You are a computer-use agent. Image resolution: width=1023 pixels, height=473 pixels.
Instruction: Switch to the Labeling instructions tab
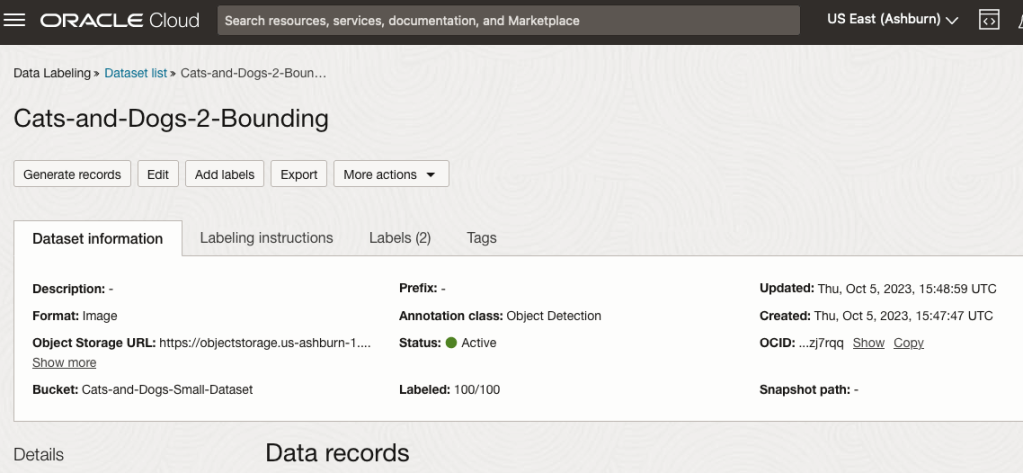tap(266, 238)
